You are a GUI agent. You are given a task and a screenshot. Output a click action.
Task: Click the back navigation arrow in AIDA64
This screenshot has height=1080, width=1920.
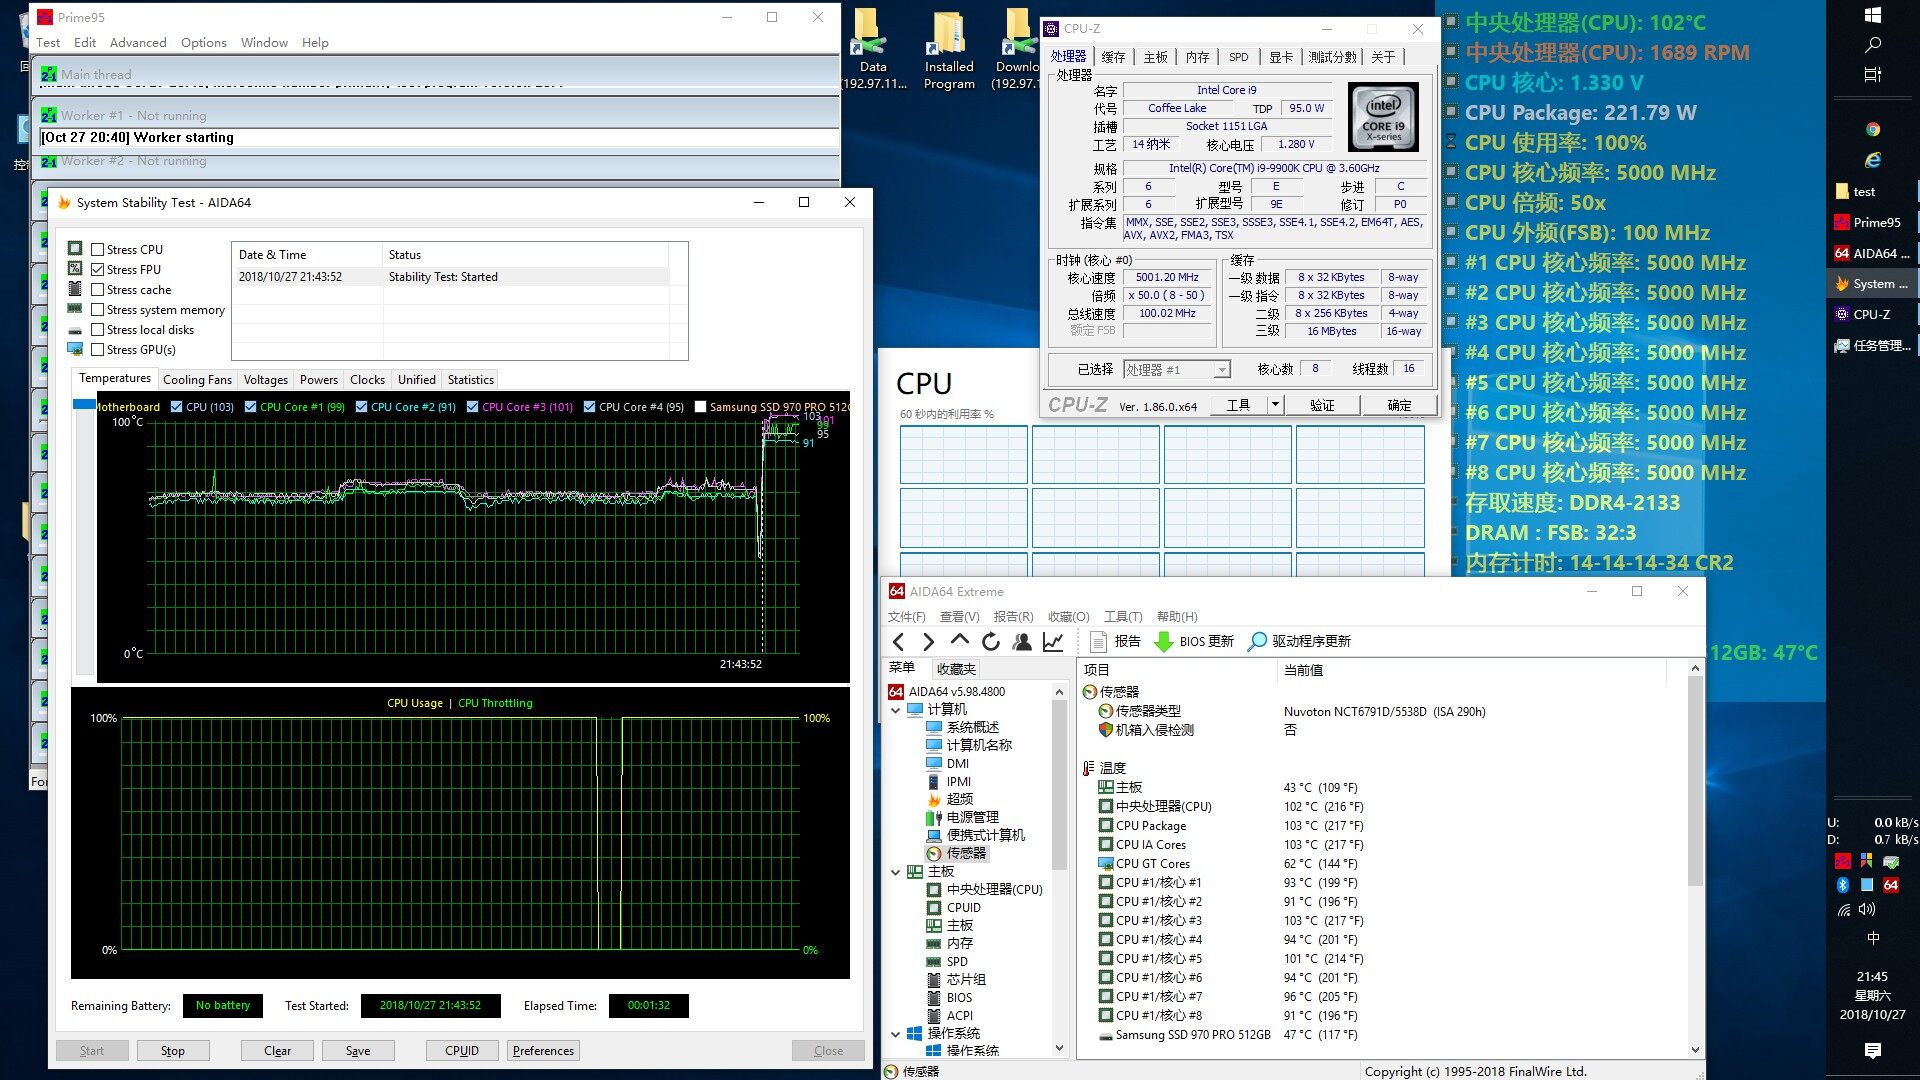[899, 641]
